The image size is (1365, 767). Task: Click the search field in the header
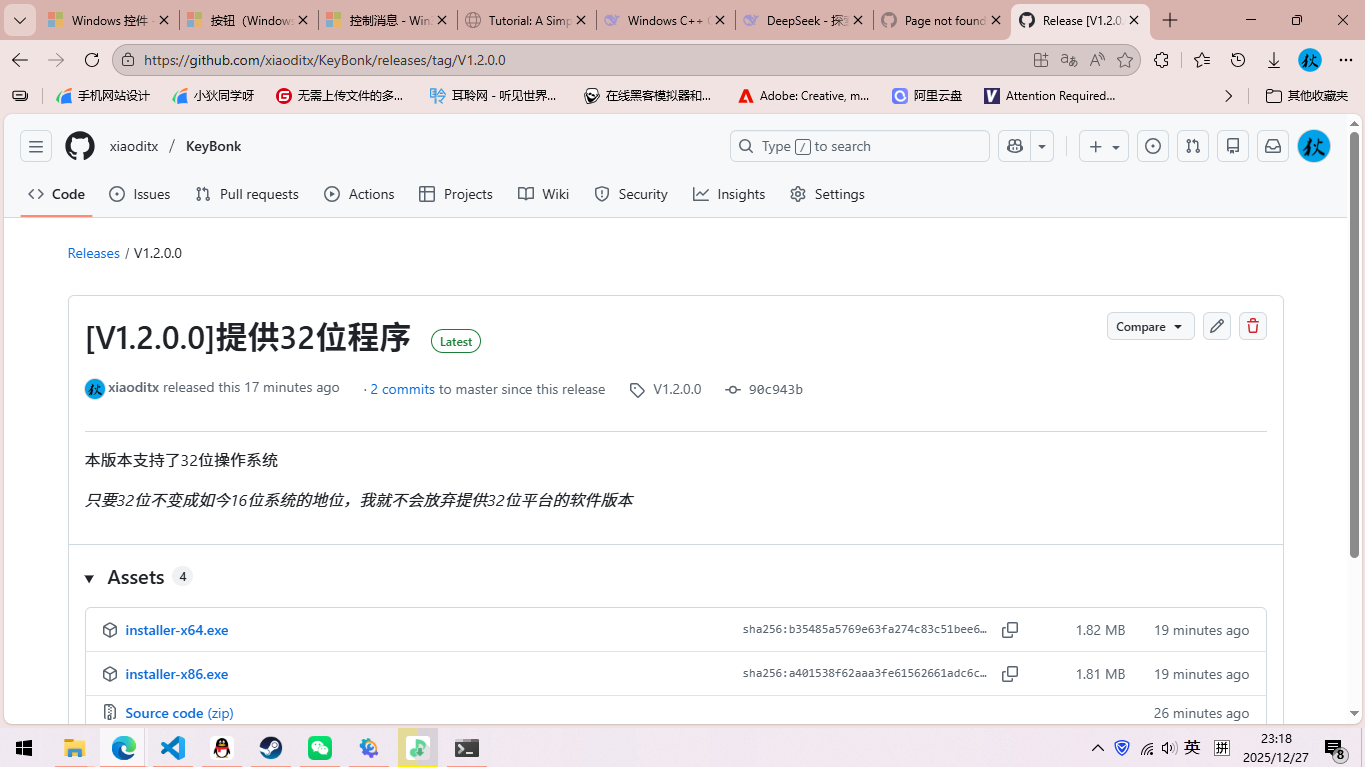click(858, 146)
